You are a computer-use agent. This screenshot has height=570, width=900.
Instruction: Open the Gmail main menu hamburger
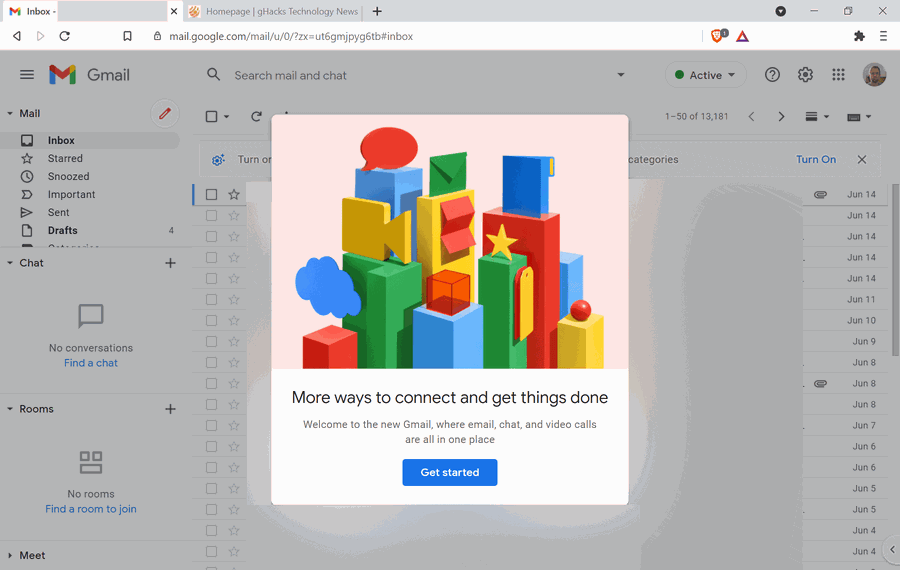[x=27, y=75]
